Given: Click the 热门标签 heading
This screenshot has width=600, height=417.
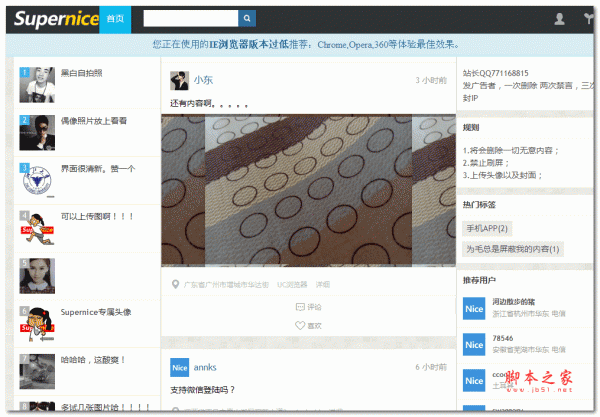Looking at the screenshot, I should click(x=479, y=205).
